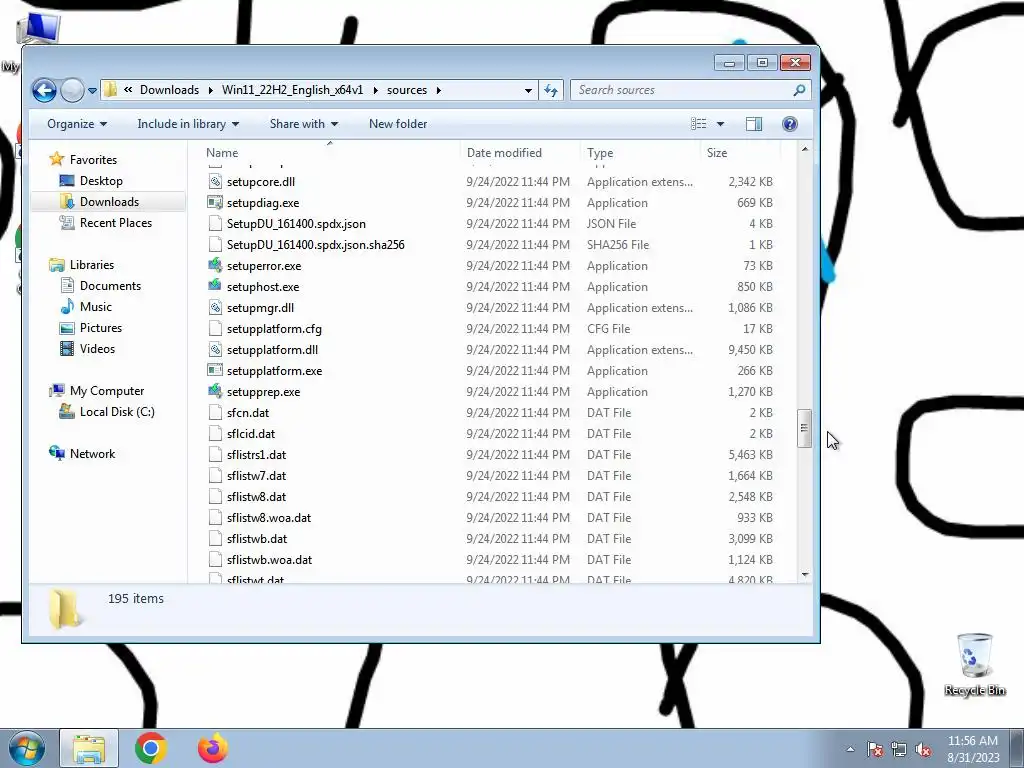This screenshot has height=768, width=1024.
Task: Open the Help icon
Action: (x=790, y=124)
